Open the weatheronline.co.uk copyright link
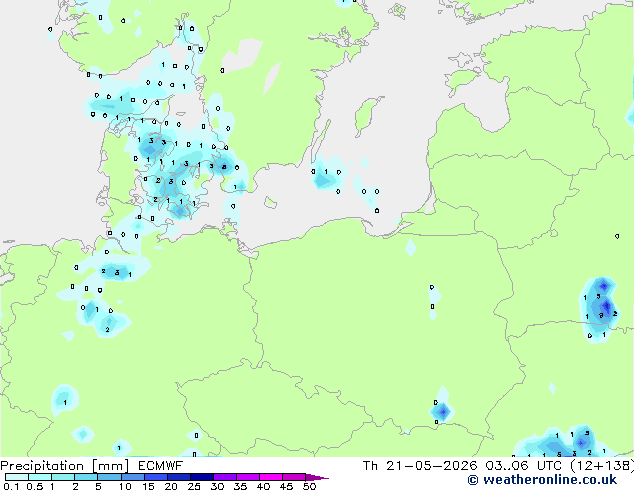634x490 pixels. click(542, 480)
